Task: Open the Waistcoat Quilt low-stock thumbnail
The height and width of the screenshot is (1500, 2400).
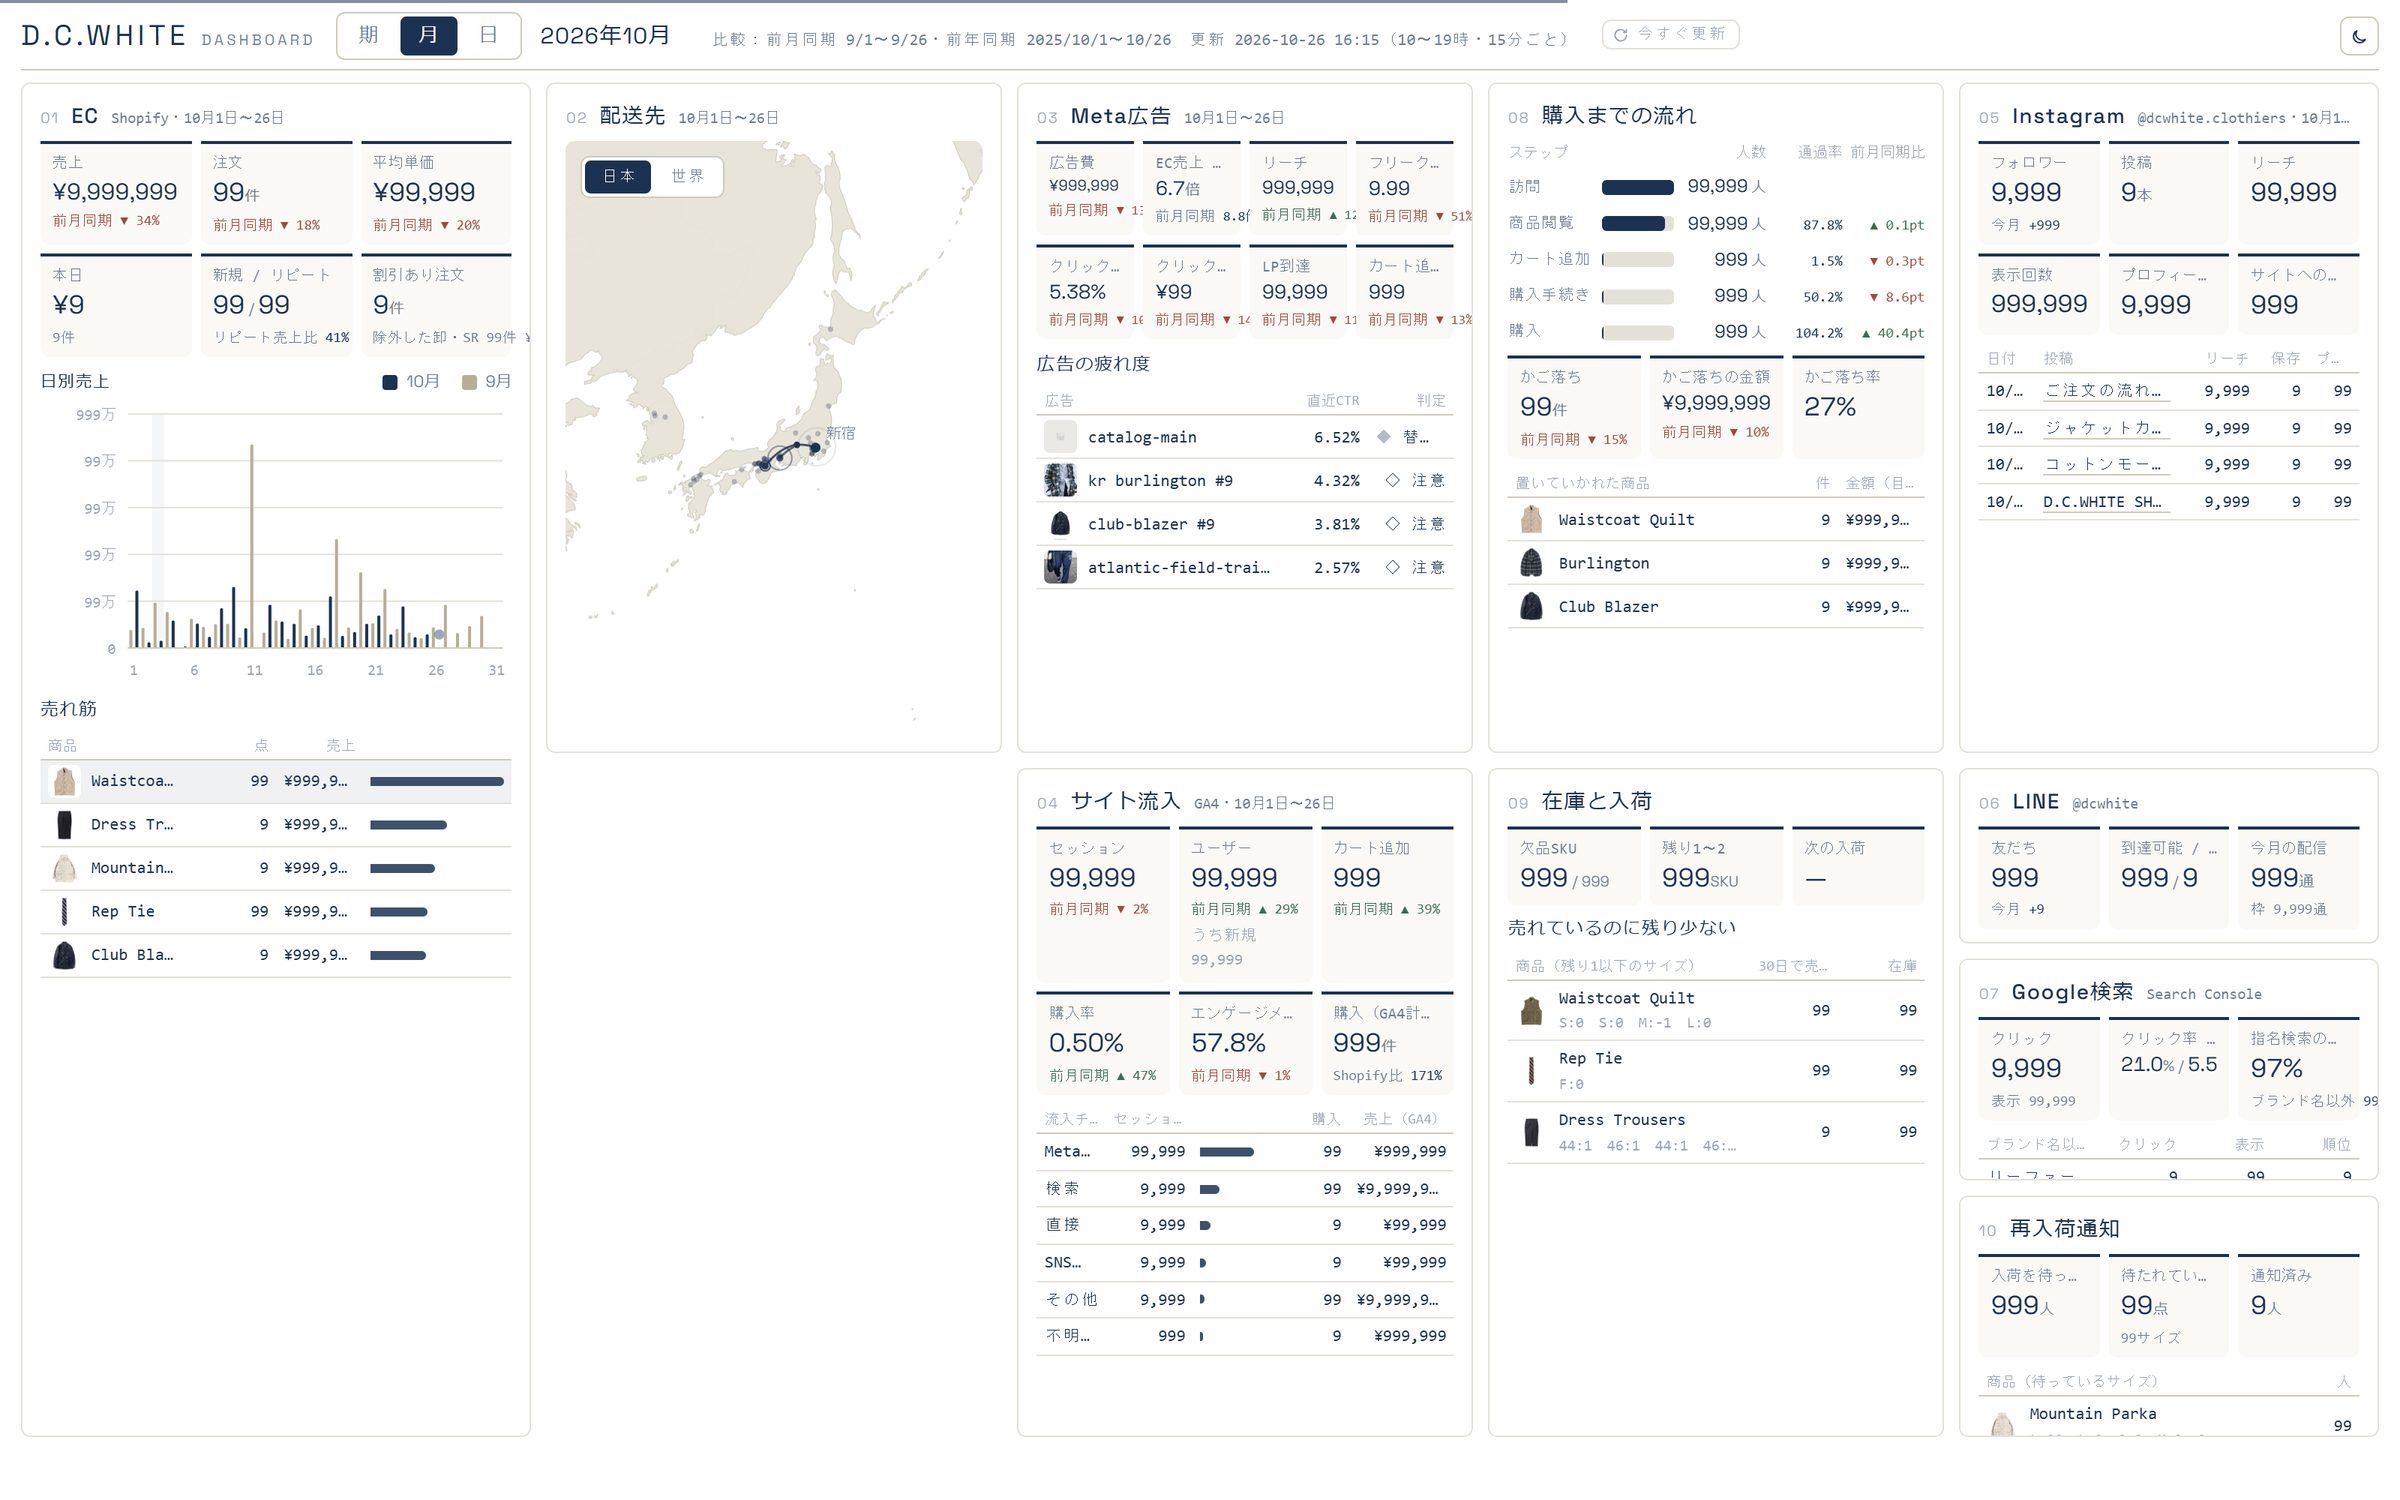Action: [1531, 1010]
